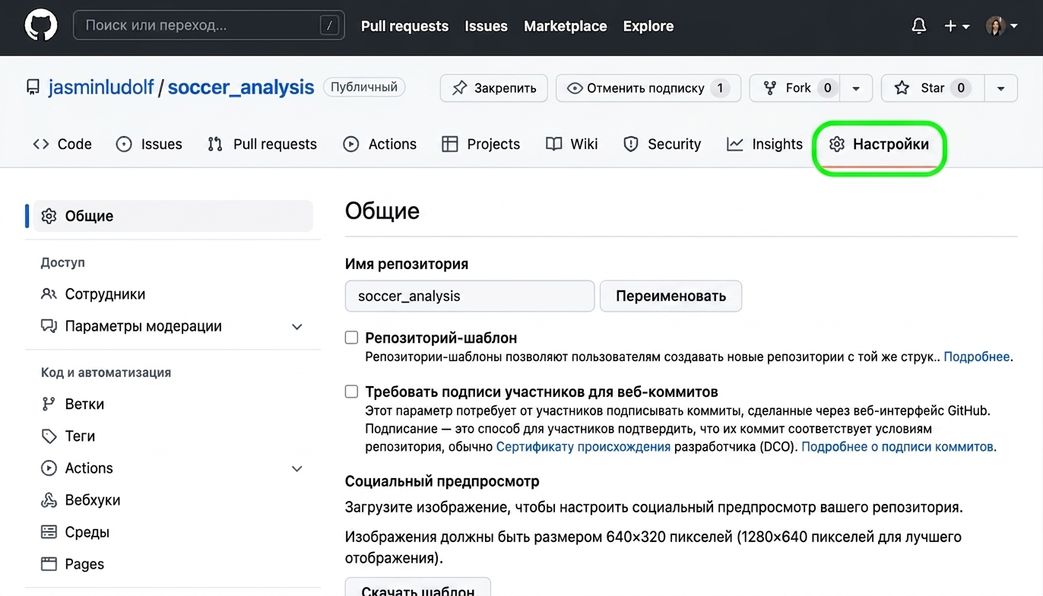Switch to the Projects tab
The image size is (1043, 596).
click(481, 144)
